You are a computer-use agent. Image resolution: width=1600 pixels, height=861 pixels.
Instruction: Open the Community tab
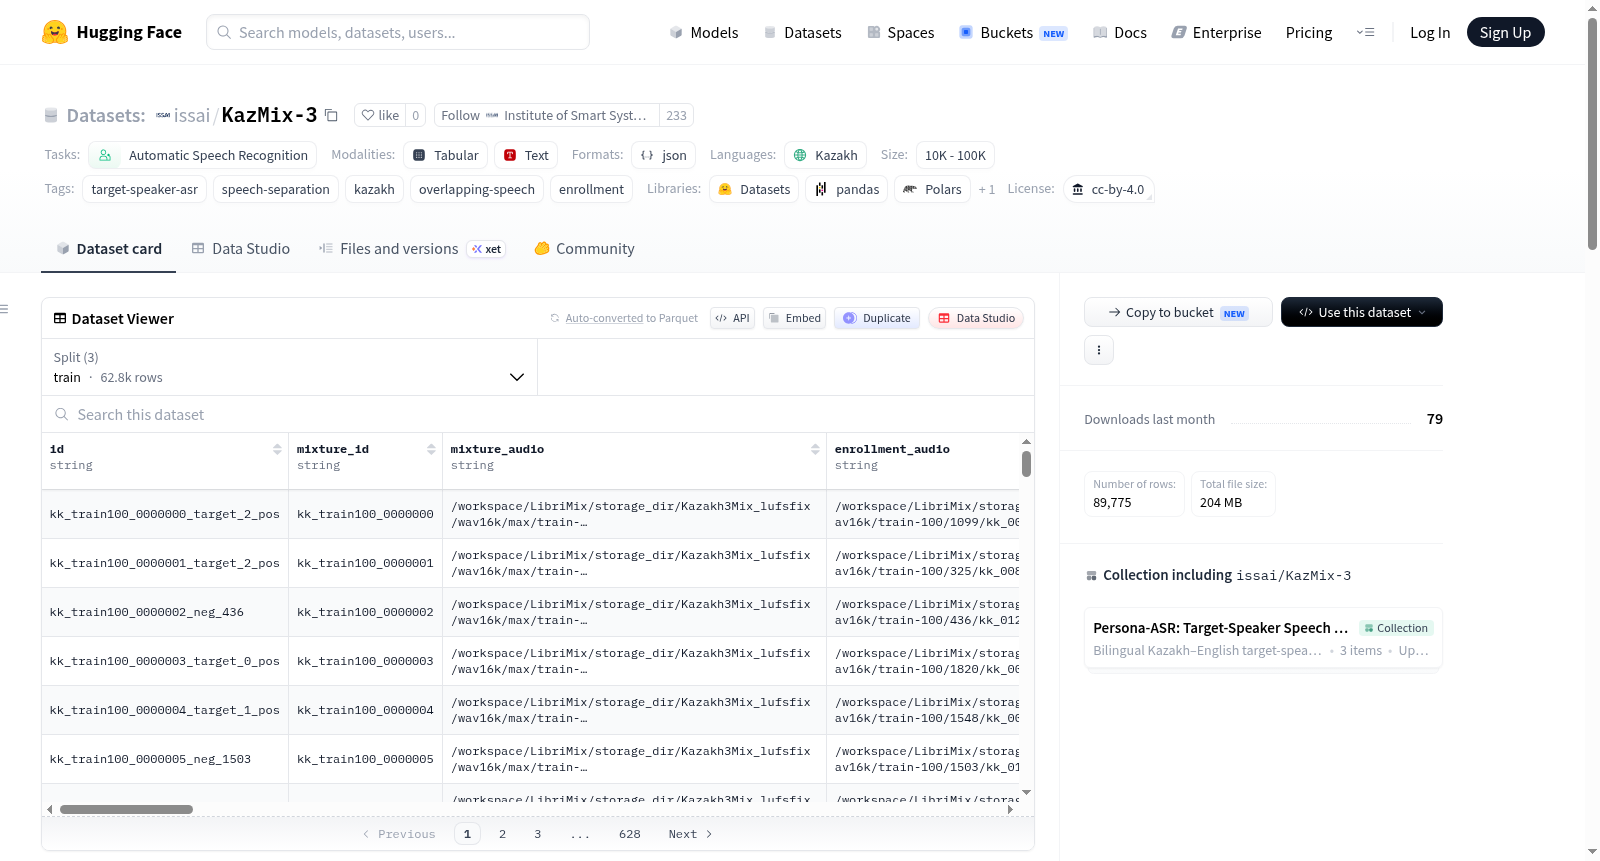coord(585,249)
